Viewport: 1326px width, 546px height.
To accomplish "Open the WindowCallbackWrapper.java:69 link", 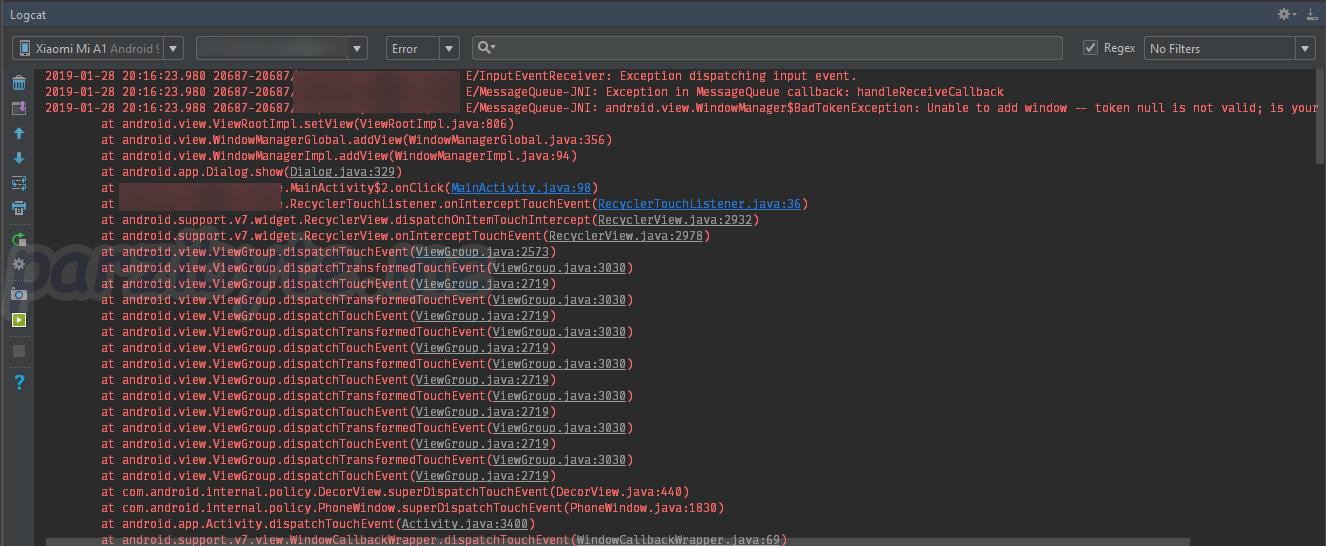I will [x=678, y=540].
